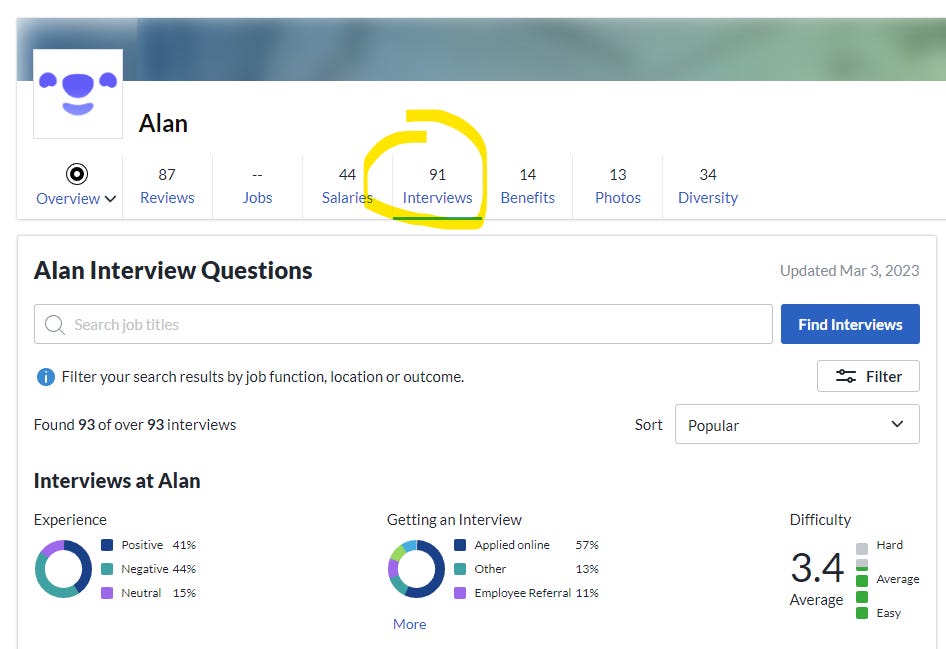
Task: Focus the Search job titles field
Action: pyautogui.click(x=403, y=324)
